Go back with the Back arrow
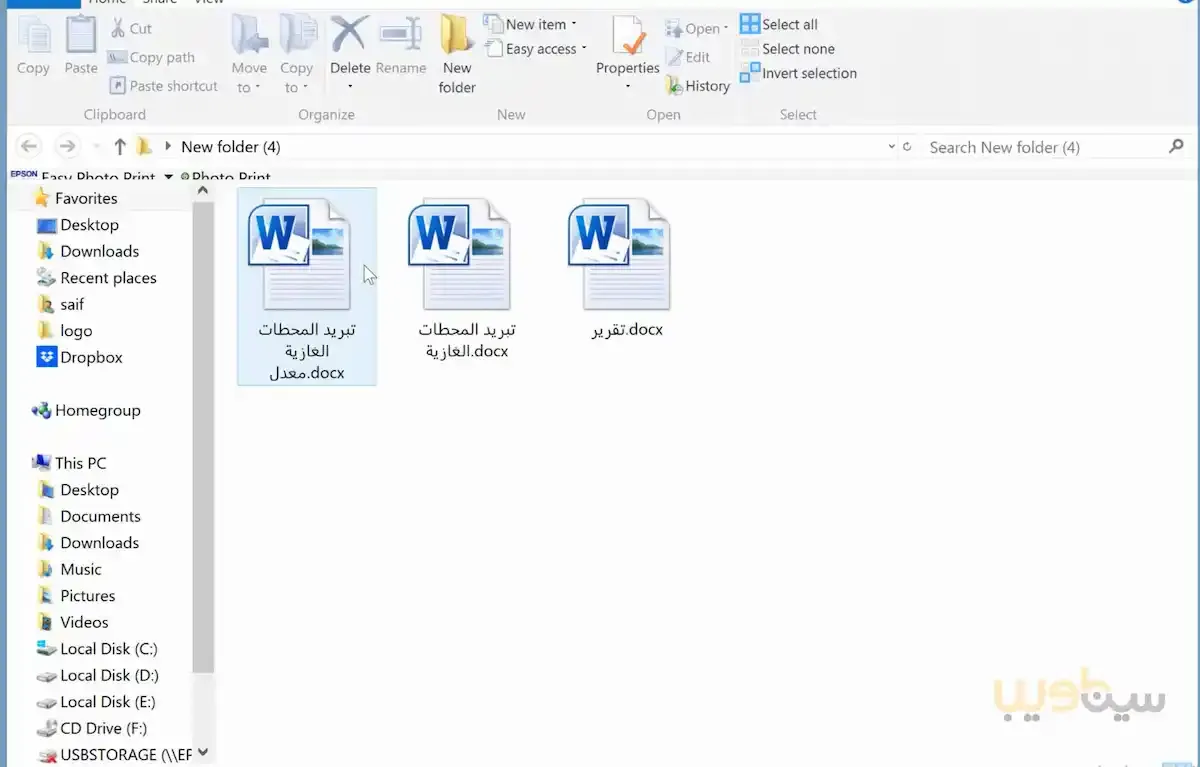Screen dimensions: 1200x767 click(x=29, y=146)
